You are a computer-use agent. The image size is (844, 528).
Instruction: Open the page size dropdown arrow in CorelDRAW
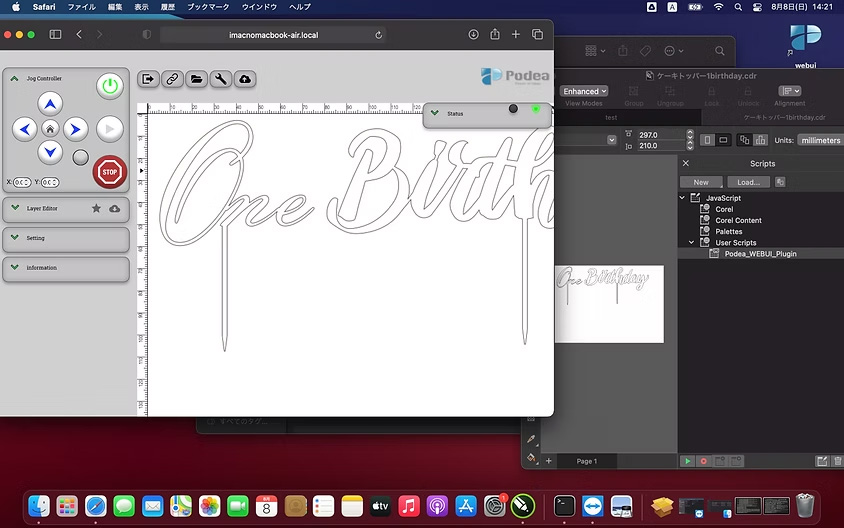click(x=611, y=140)
